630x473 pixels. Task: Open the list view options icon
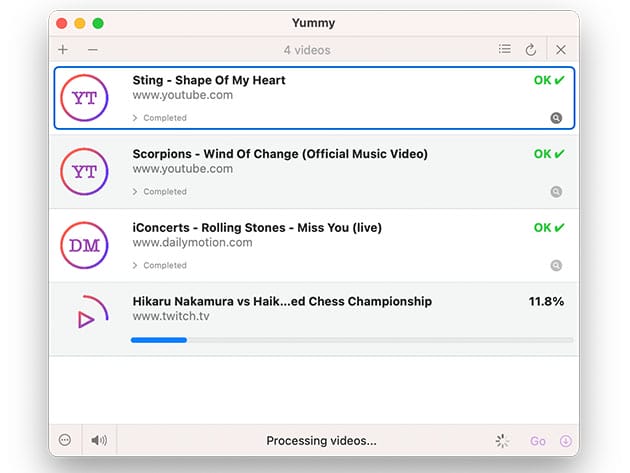[x=505, y=49]
